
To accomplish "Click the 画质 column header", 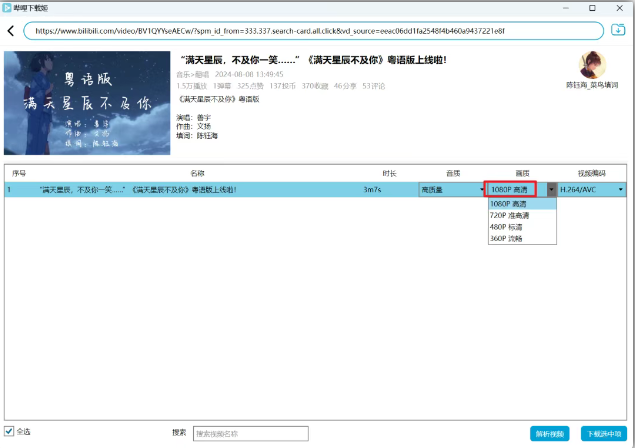I will tap(522, 173).
